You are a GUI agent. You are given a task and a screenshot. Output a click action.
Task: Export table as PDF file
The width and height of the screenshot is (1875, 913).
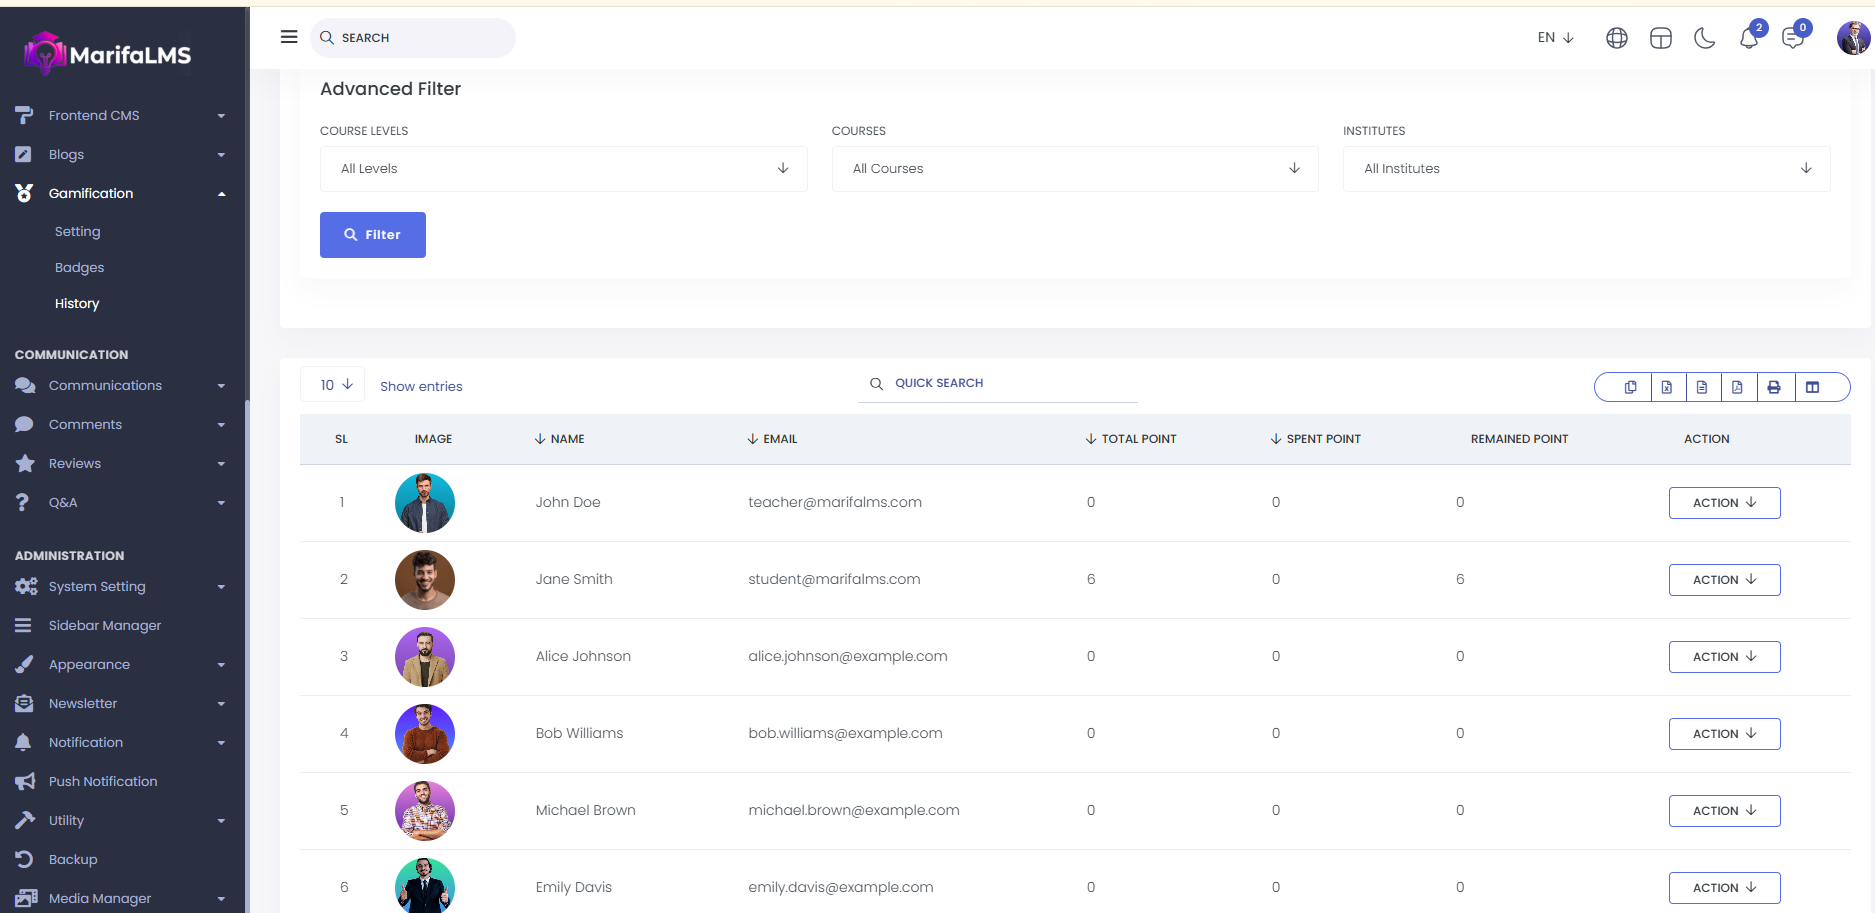click(x=1737, y=387)
